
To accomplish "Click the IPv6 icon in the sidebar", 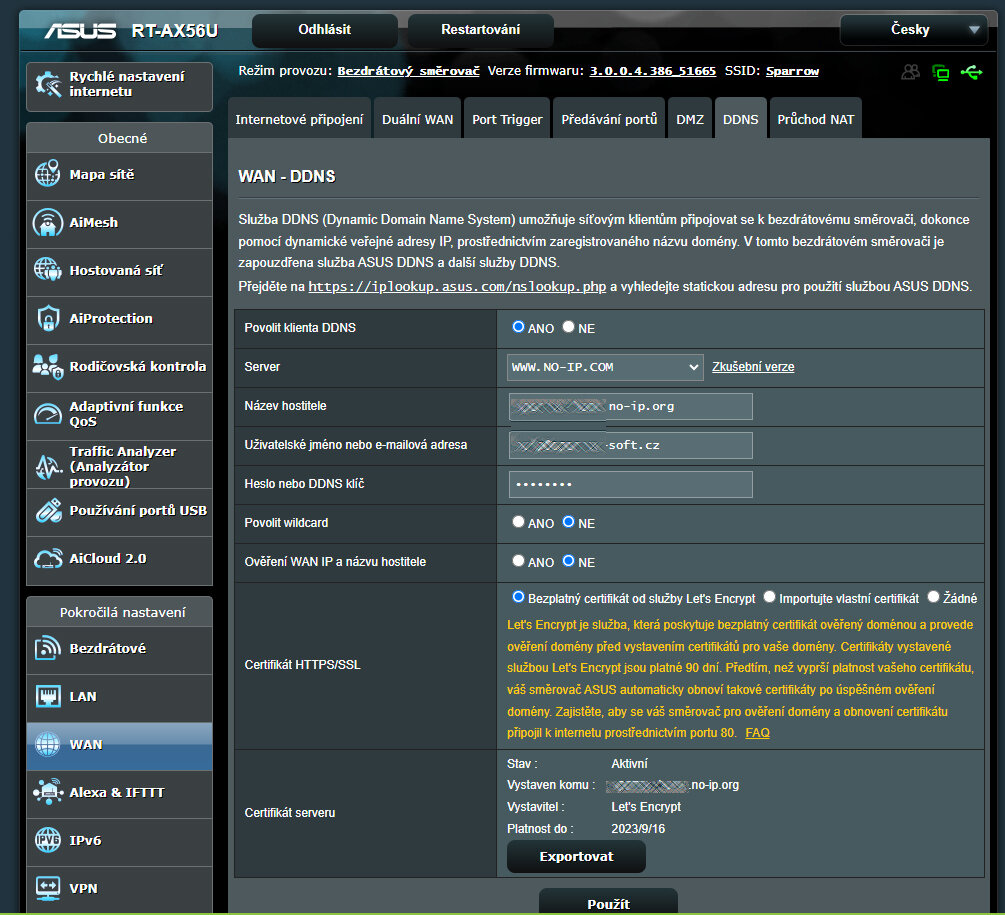I will coord(47,840).
